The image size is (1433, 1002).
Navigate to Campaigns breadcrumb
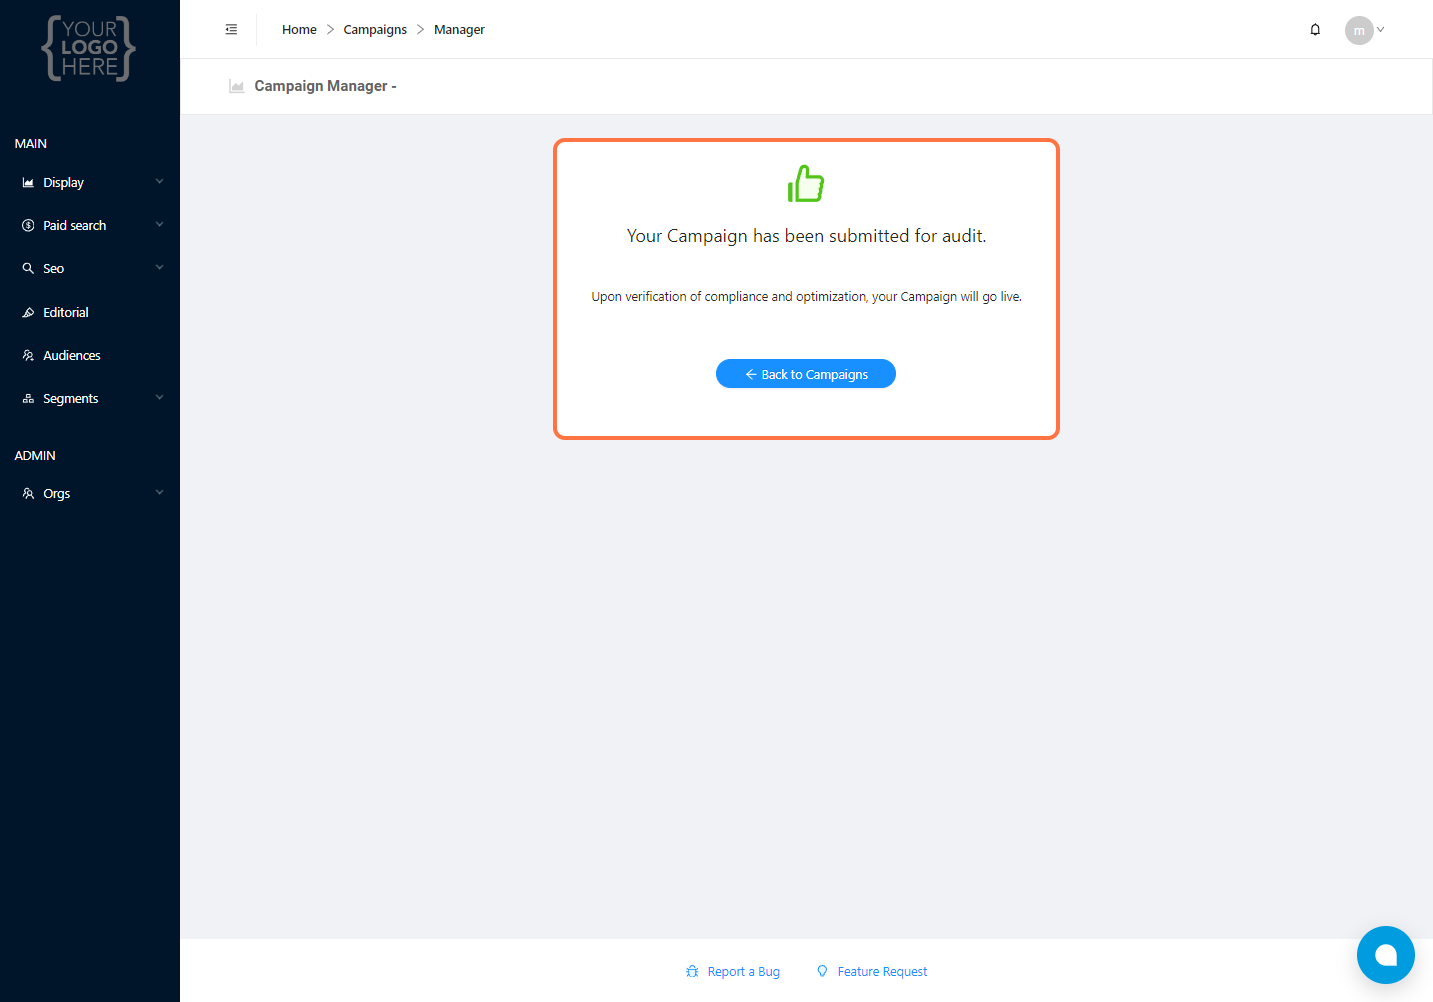pos(375,30)
